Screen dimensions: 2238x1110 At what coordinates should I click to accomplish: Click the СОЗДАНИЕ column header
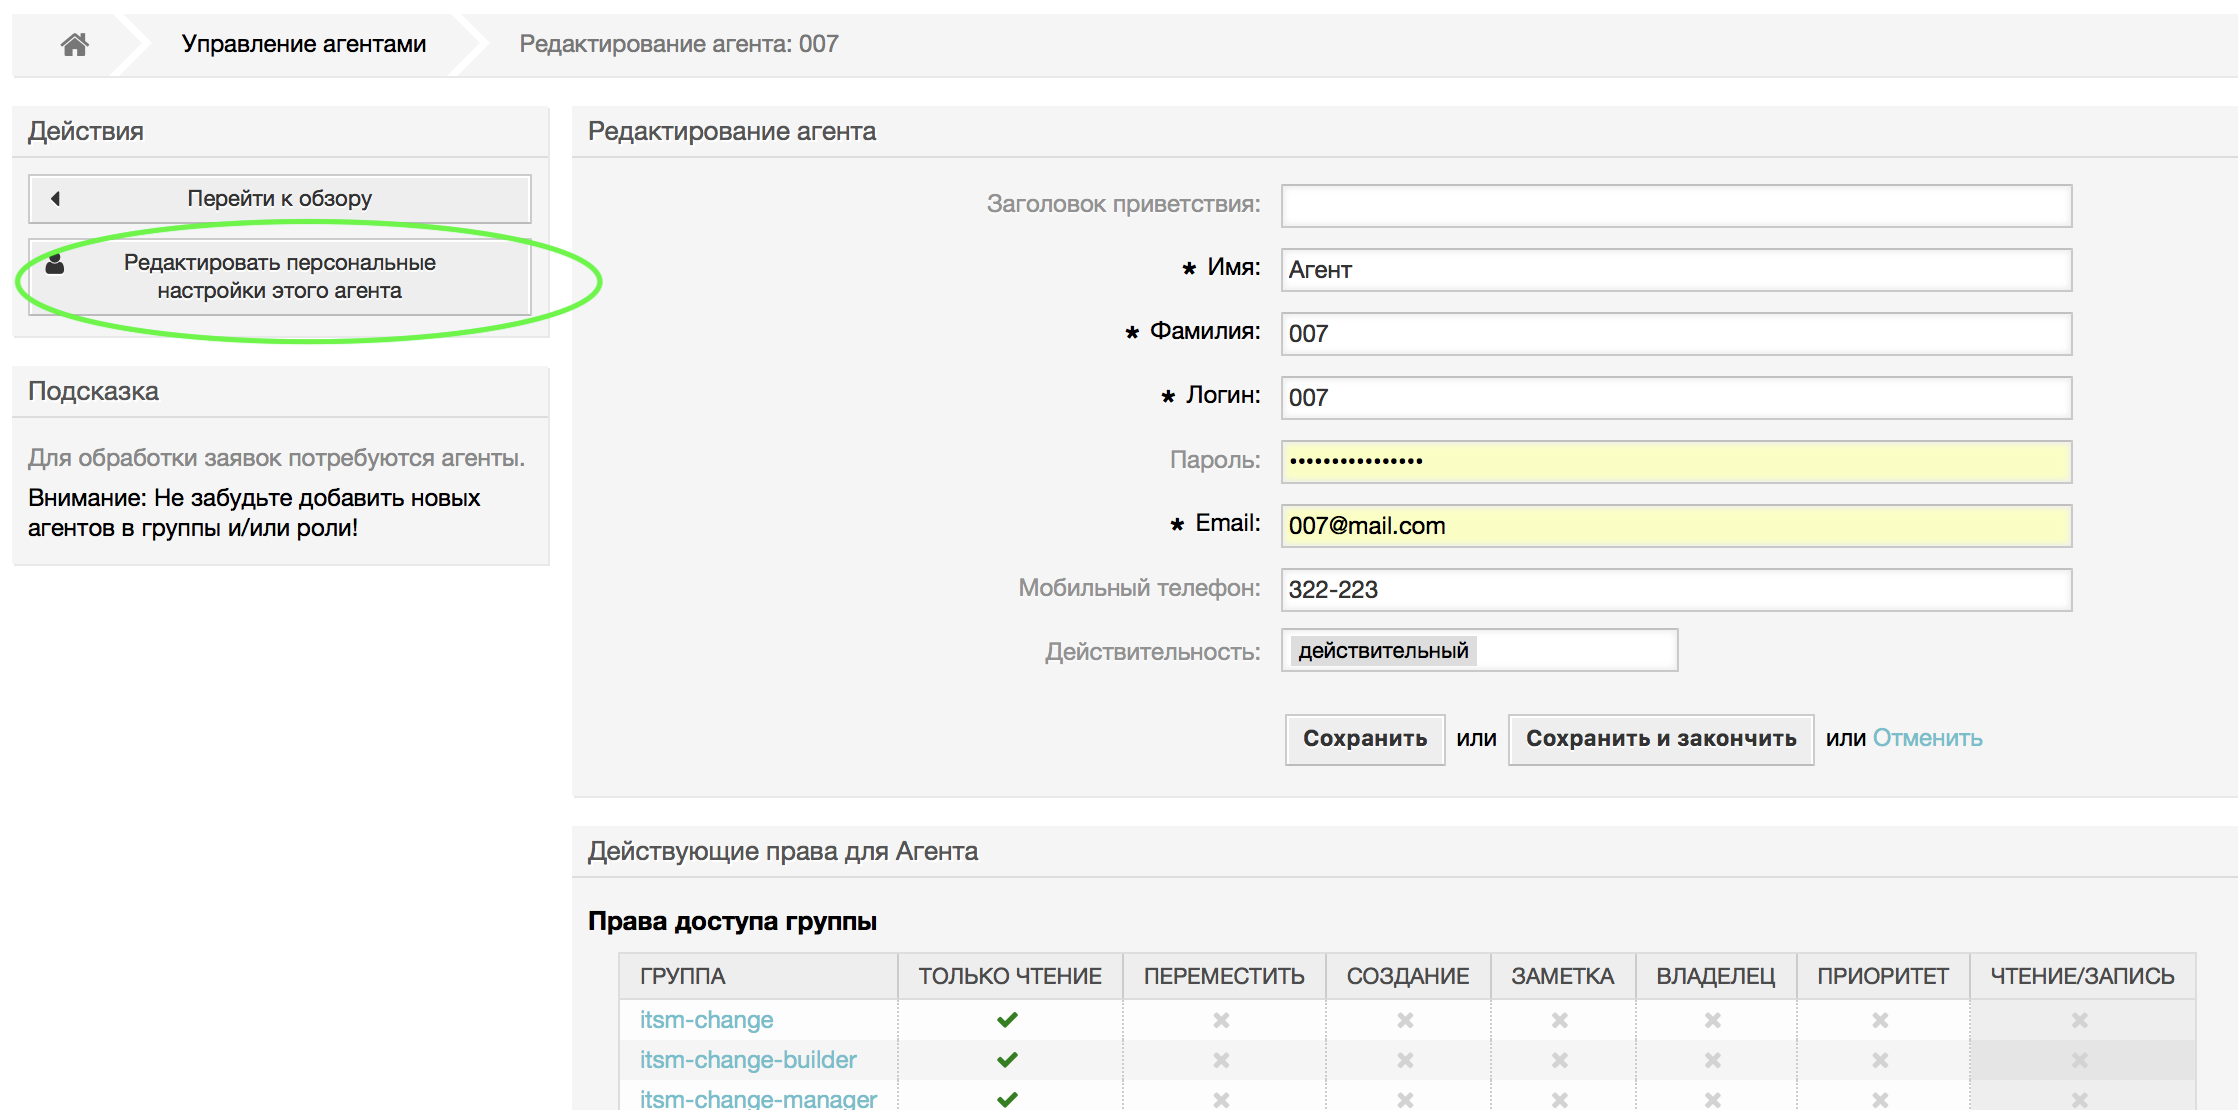tap(1408, 976)
